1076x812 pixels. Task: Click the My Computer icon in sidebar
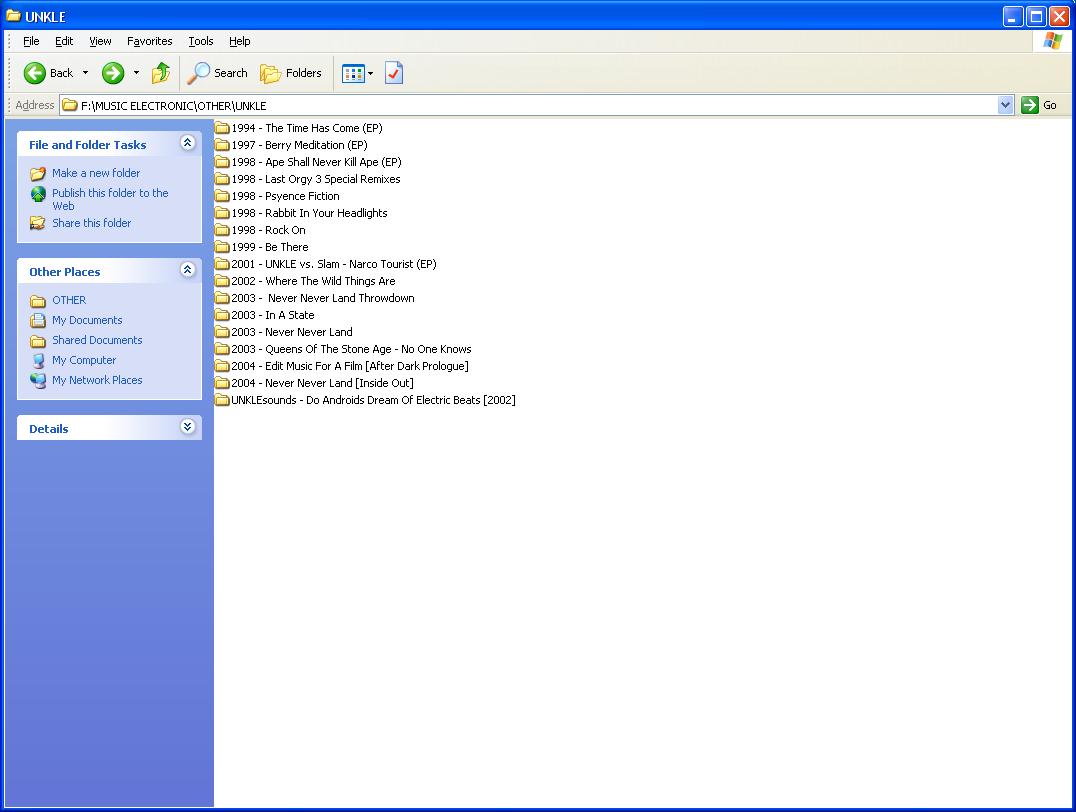(38, 360)
